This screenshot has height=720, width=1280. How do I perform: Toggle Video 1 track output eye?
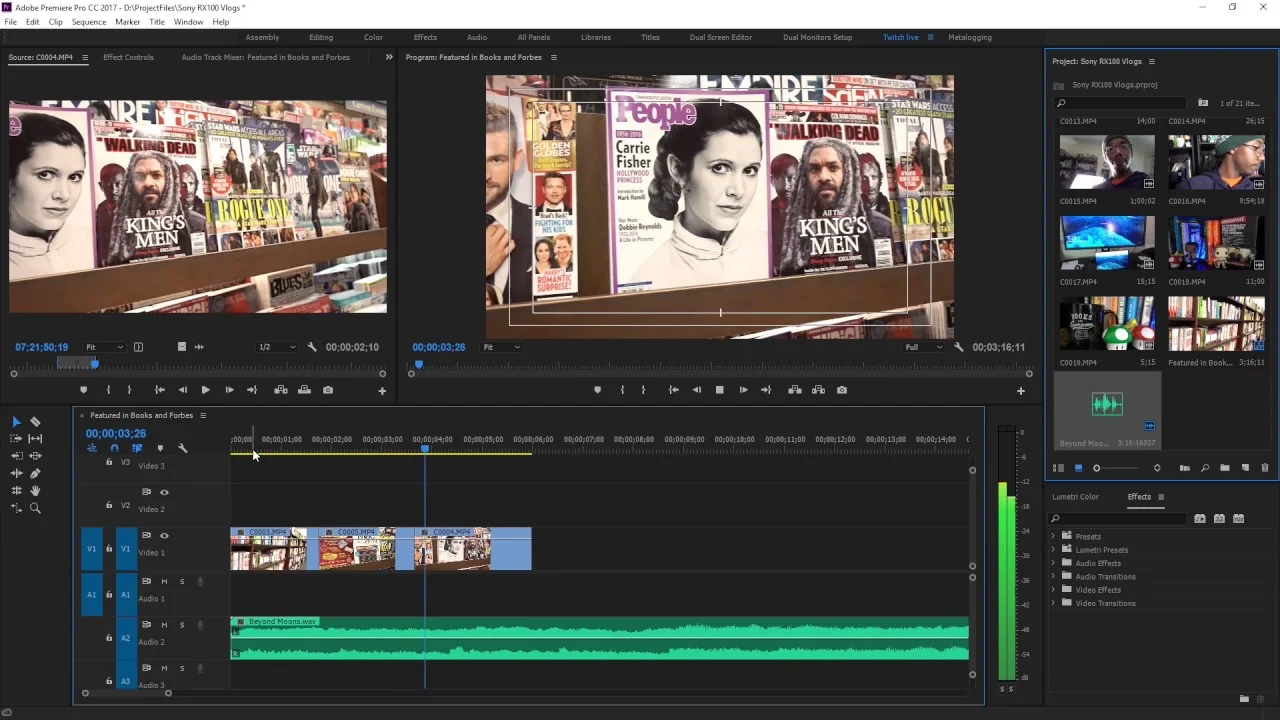click(x=164, y=535)
